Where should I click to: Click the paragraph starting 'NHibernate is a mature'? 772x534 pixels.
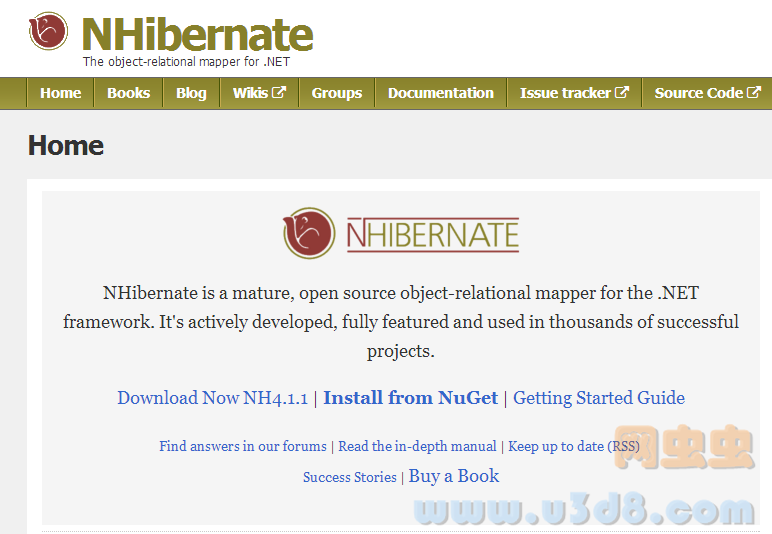click(400, 322)
